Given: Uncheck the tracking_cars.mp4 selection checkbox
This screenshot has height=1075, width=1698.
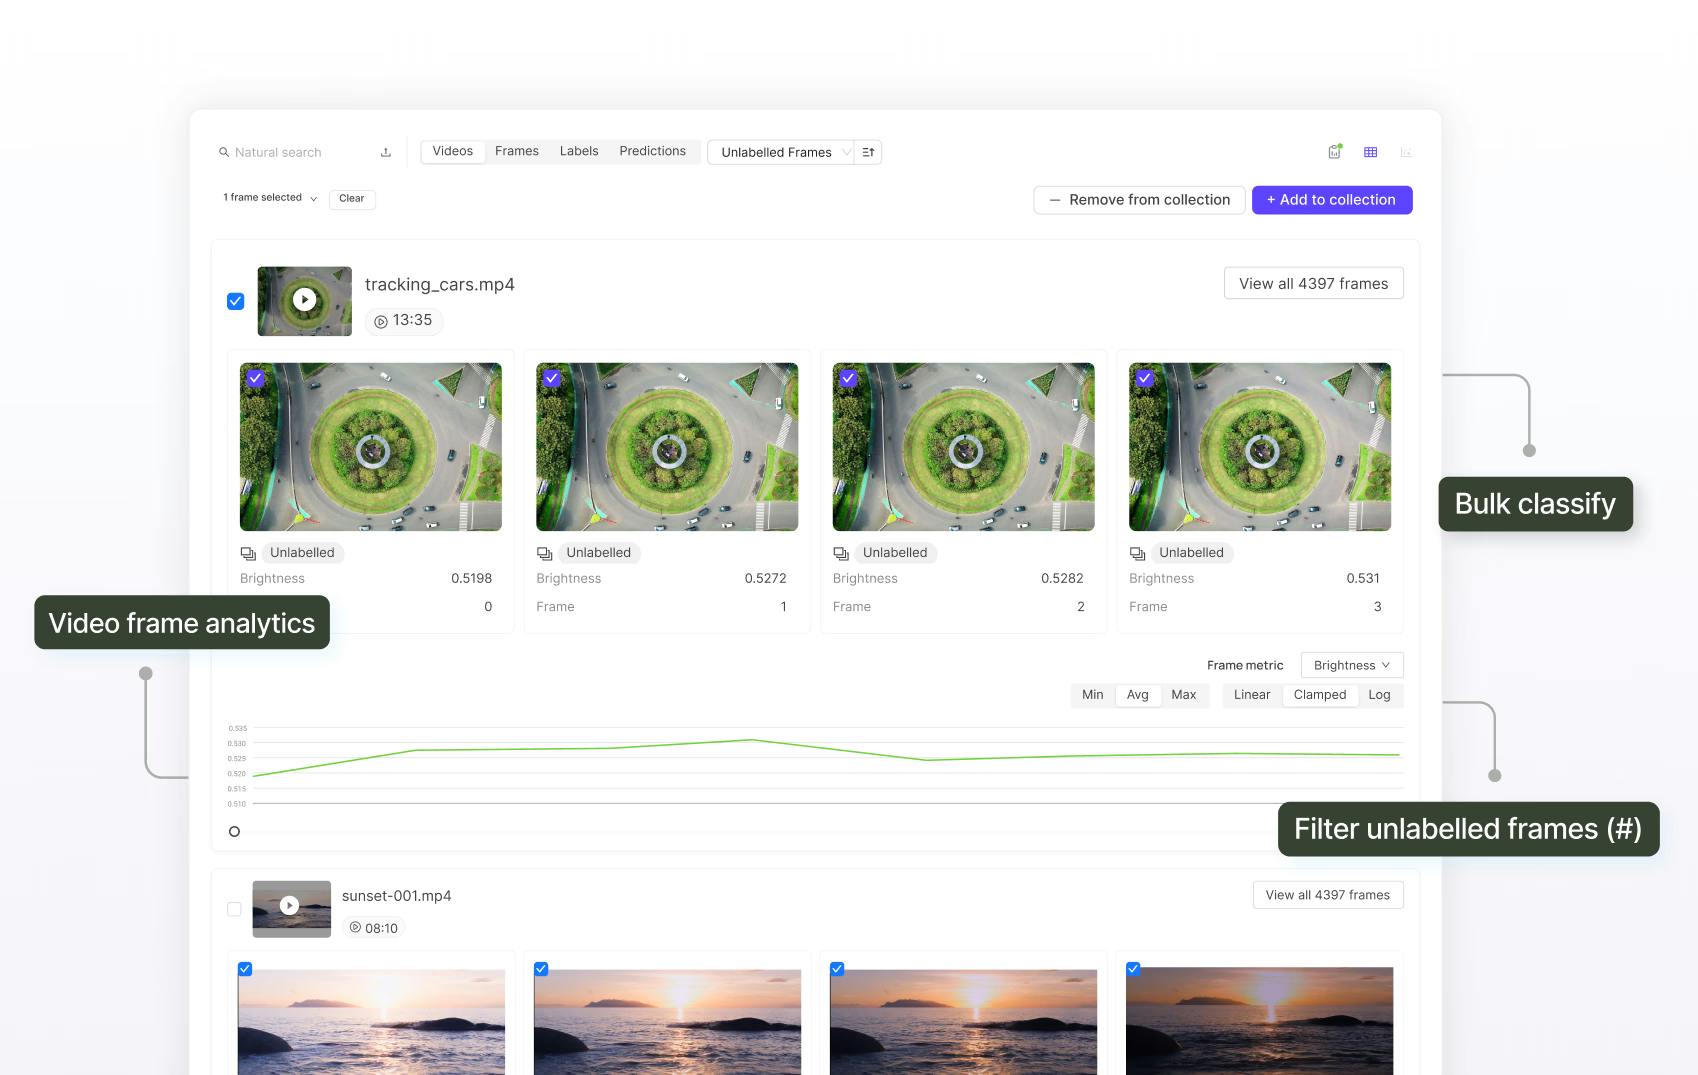Looking at the screenshot, I should (235, 300).
